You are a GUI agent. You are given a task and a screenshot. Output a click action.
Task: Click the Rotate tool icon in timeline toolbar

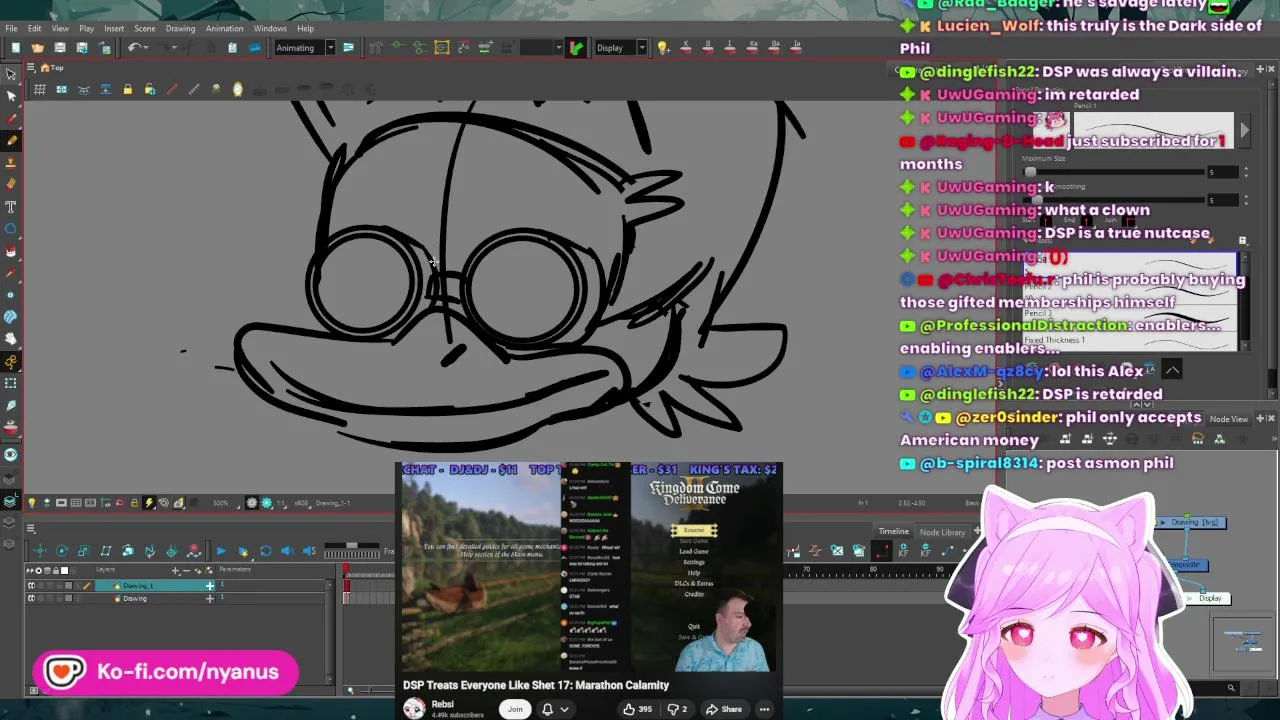point(61,551)
